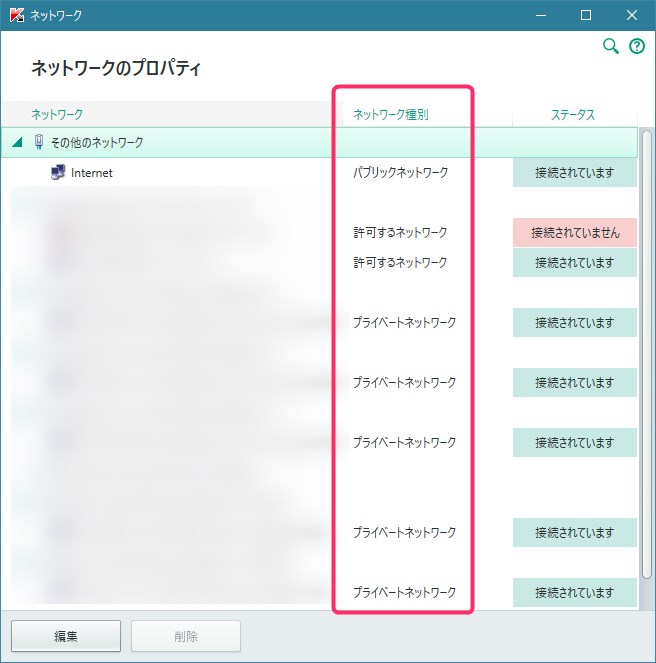656x663 pixels.
Task: Open the help question mark icon
Action: (637, 46)
